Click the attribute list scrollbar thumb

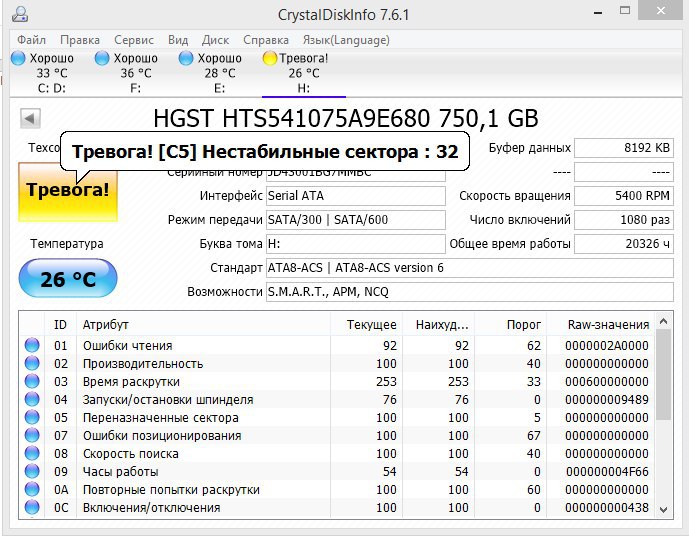click(x=664, y=375)
